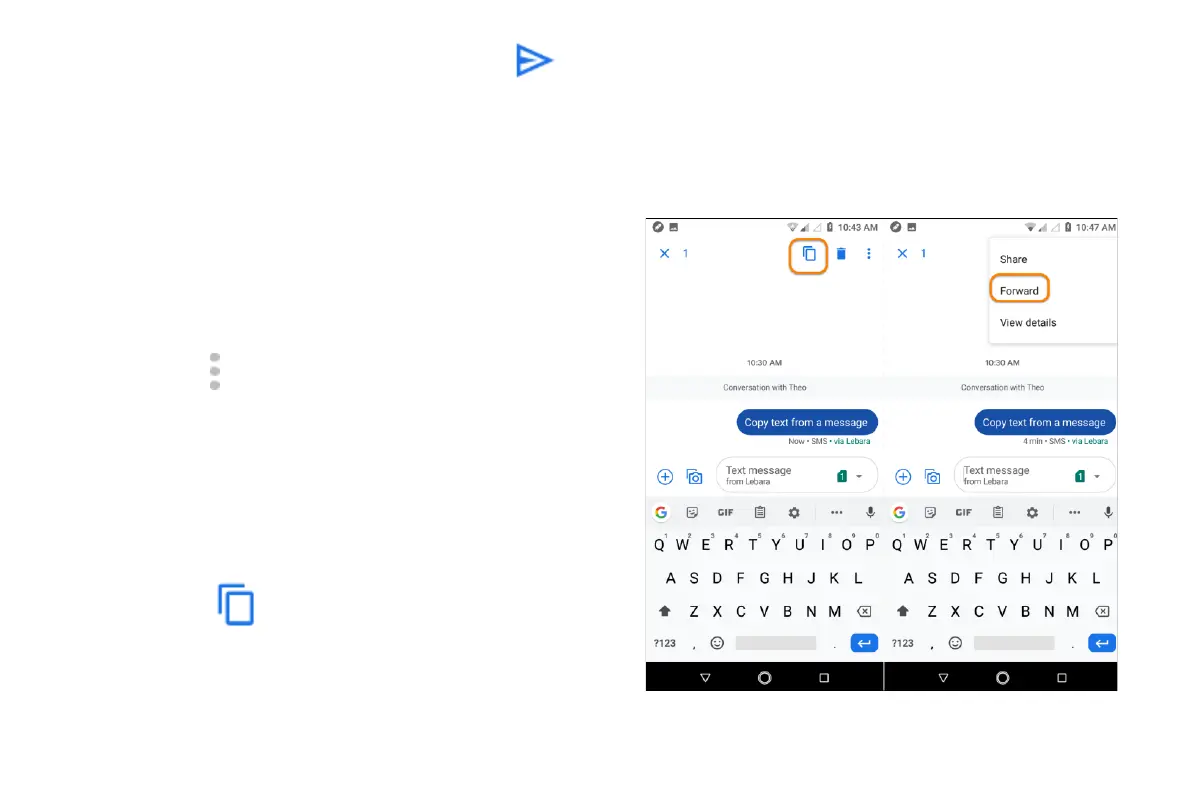1191x794 pixels.
Task: Click the large blue copy icon at bottom left
Action: (x=235, y=605)
